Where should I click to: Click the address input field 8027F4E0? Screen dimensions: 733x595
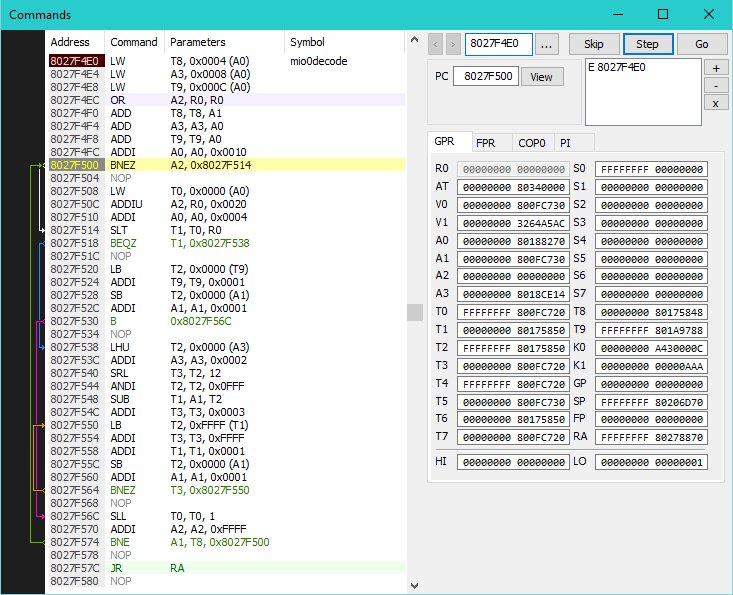click(x=498, y=44)
